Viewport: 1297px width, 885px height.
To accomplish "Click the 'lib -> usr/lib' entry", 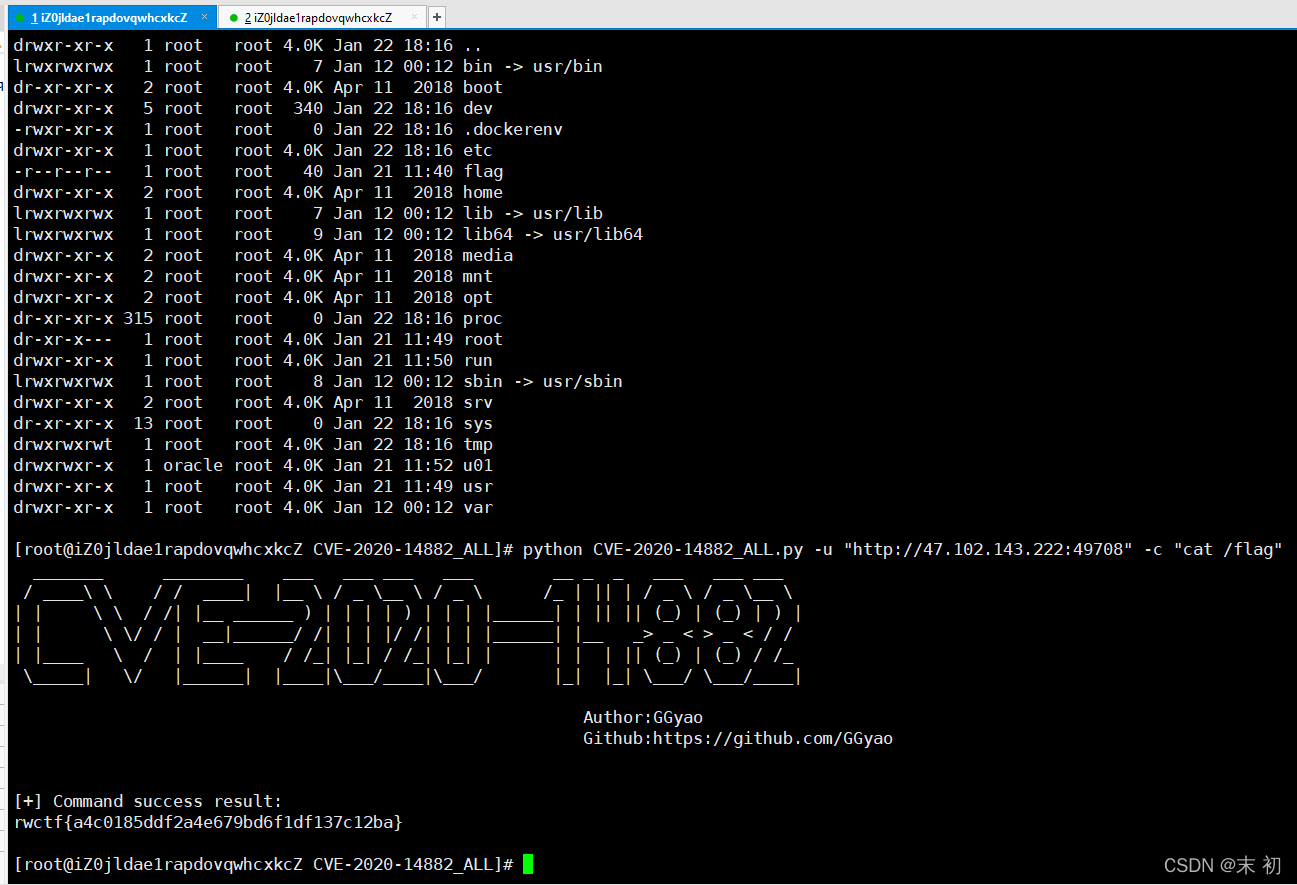I will click(x=532, y=213).
